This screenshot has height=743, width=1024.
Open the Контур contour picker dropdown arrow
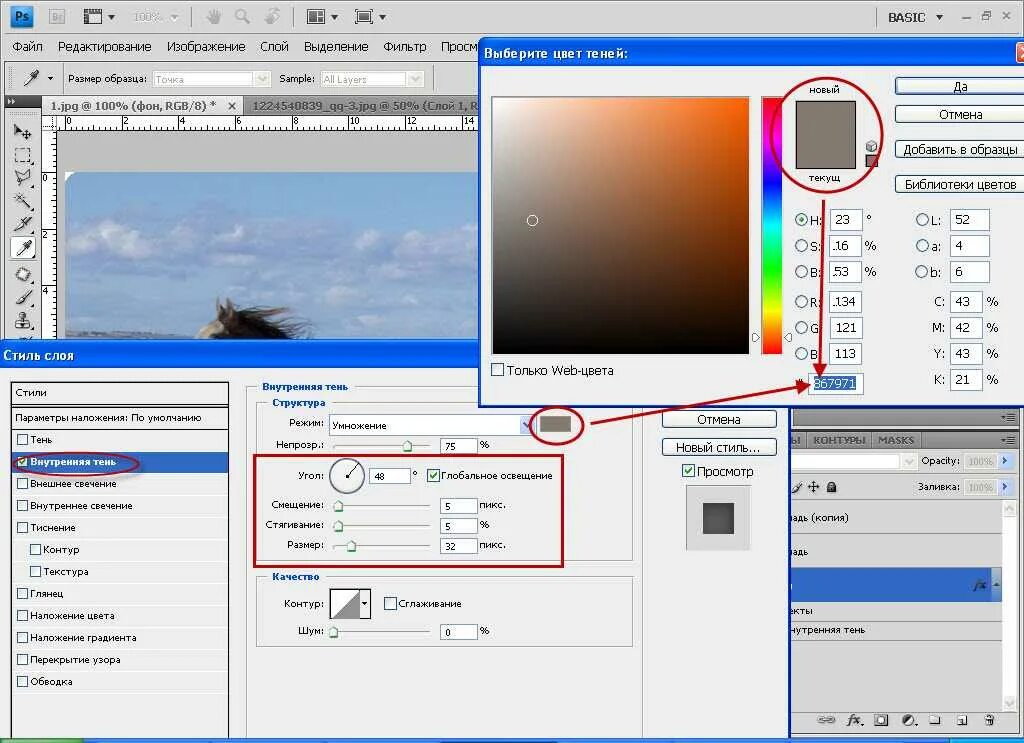[x=365, y=604]
